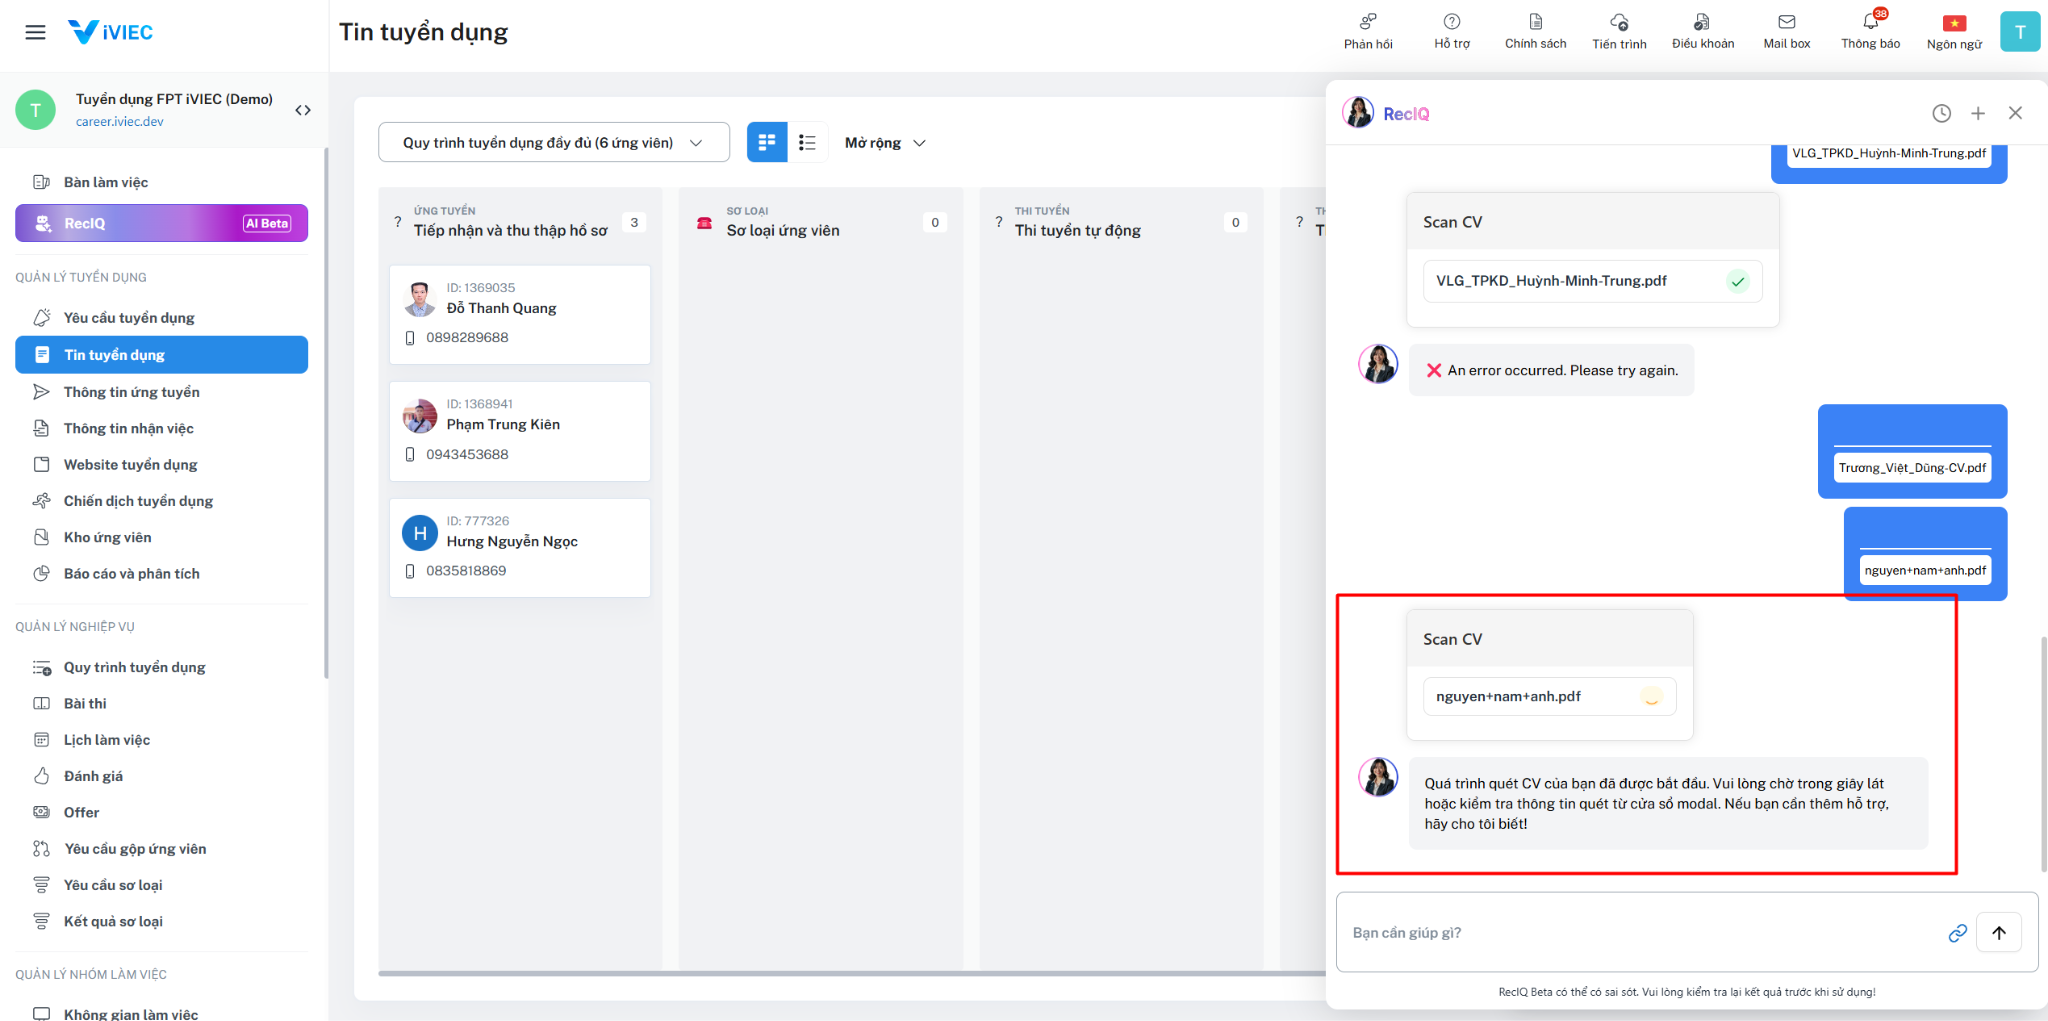
Task: Toggle the workspace switcher arrows beside Tuyển dụng FPT iVIEC
Action: (303, 110)
